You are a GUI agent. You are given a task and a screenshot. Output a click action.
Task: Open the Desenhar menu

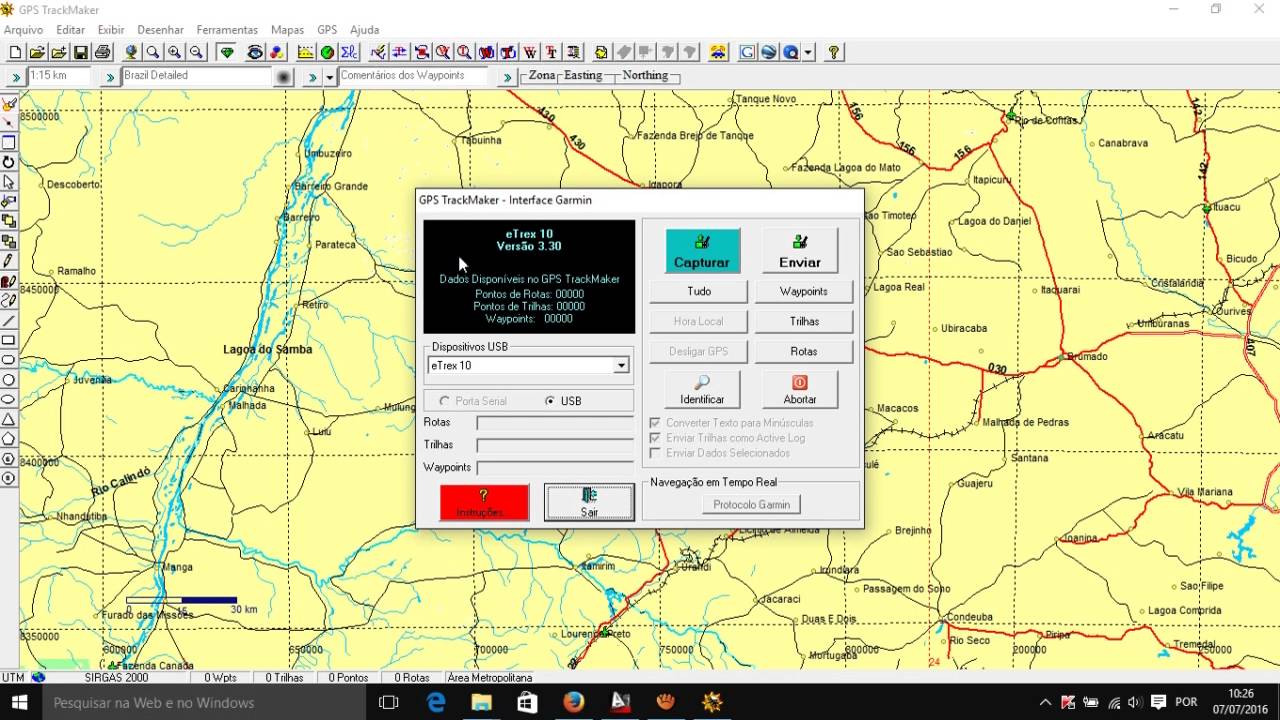coord(161,30)
